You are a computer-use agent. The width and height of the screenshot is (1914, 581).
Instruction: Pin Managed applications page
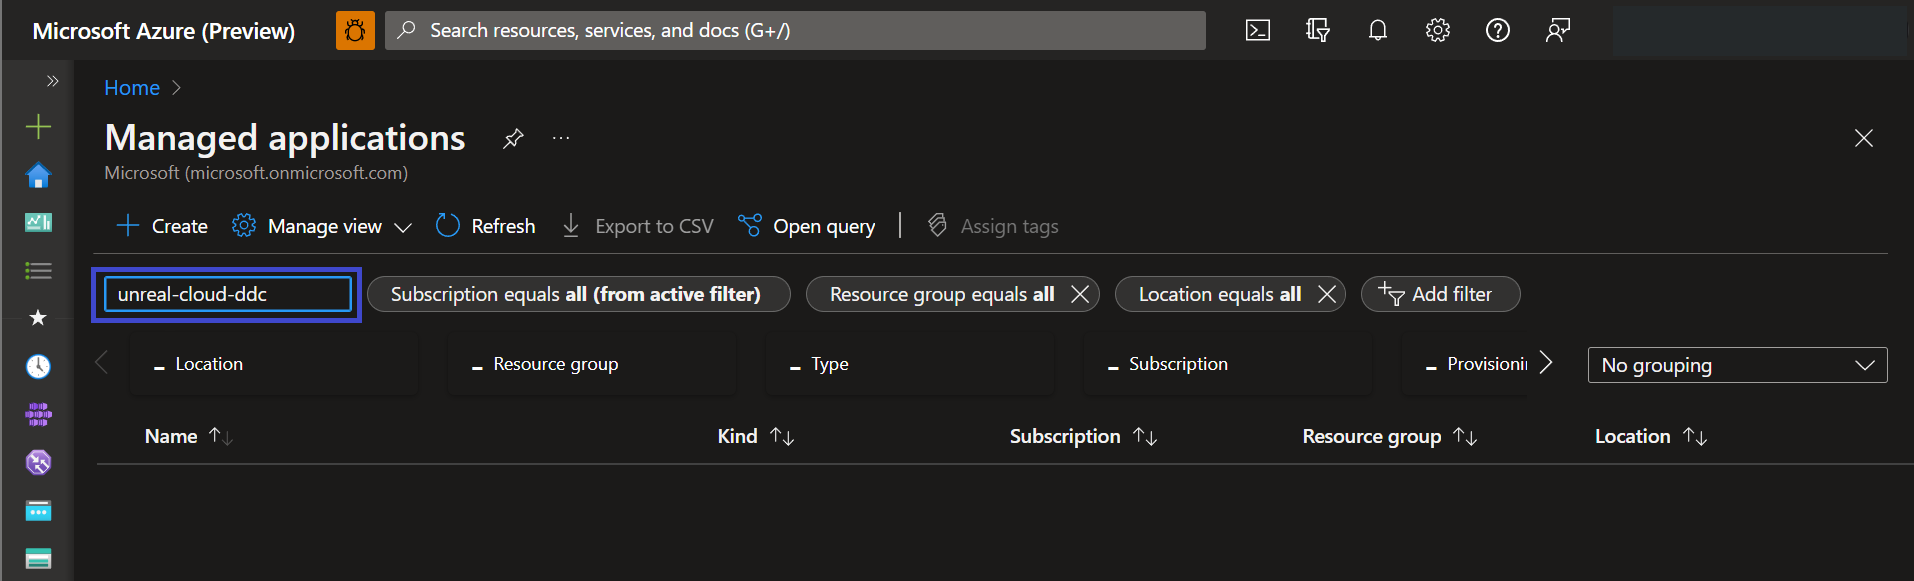point(513,138)
